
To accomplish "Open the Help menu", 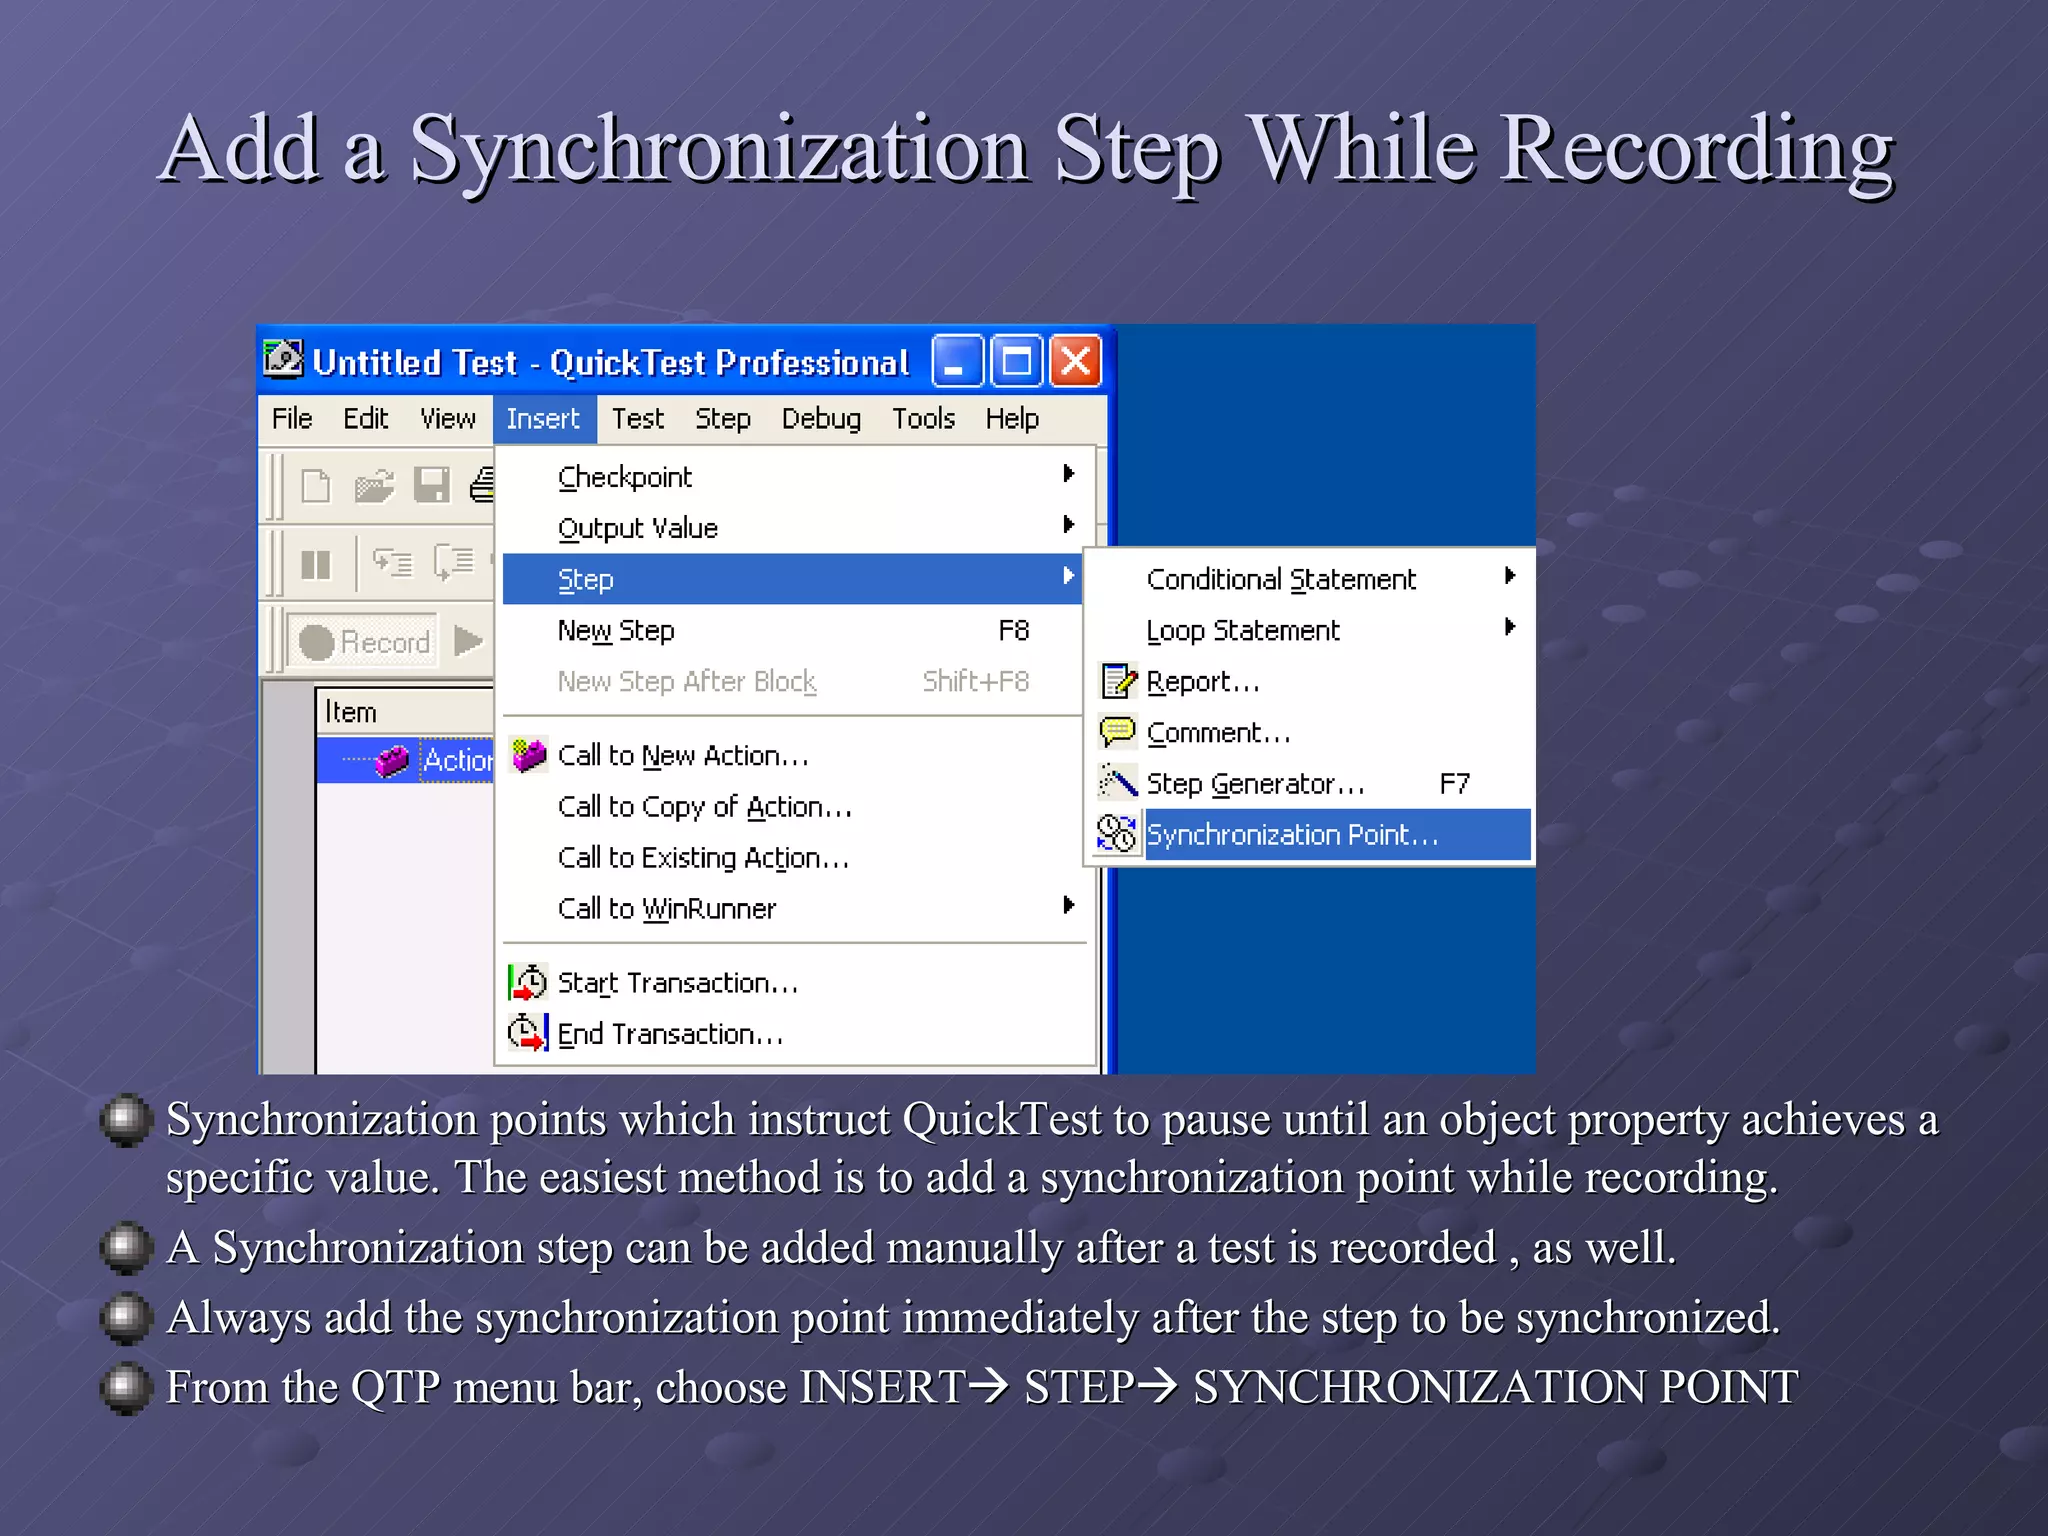I will [x=1012, y=418].
